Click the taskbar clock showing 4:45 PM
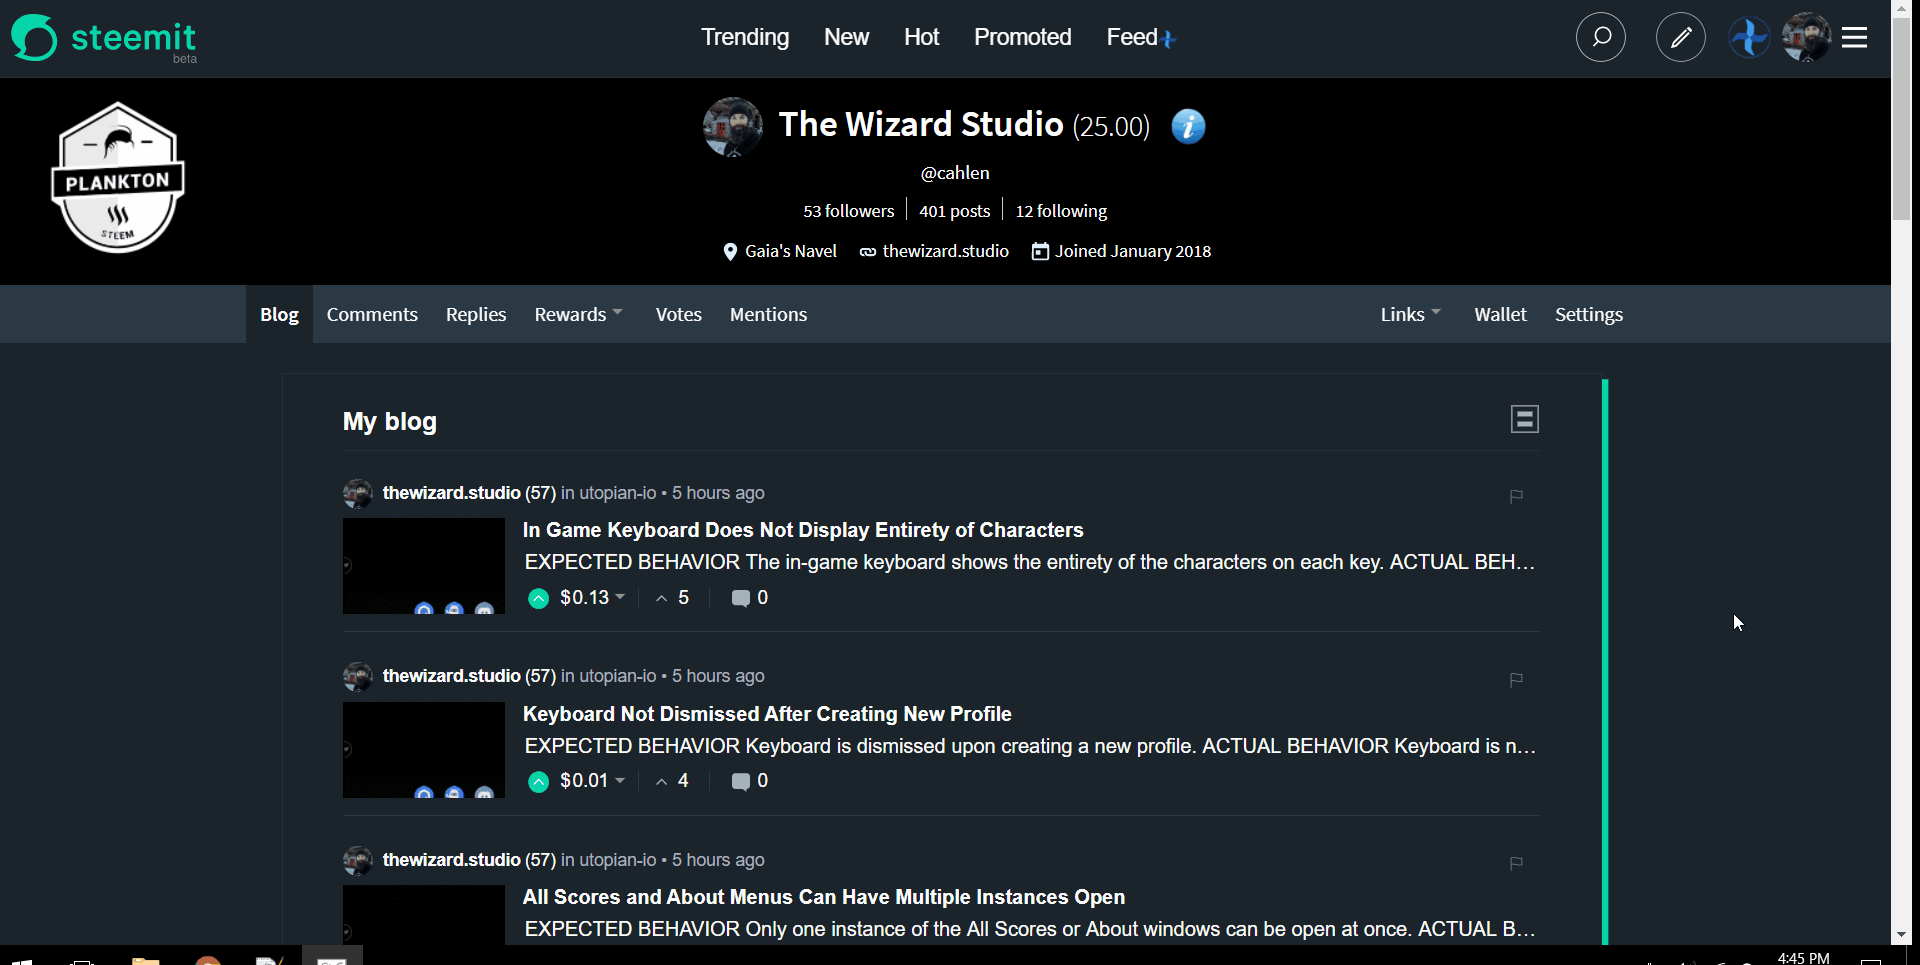Image resolution: width=1920 pixels, height=965 pixels. pos(1803,958)
